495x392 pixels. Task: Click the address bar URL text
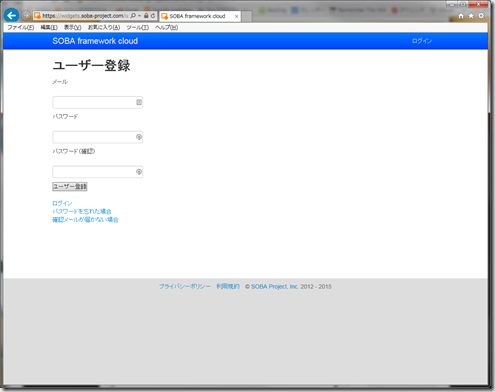click(85, 16)
